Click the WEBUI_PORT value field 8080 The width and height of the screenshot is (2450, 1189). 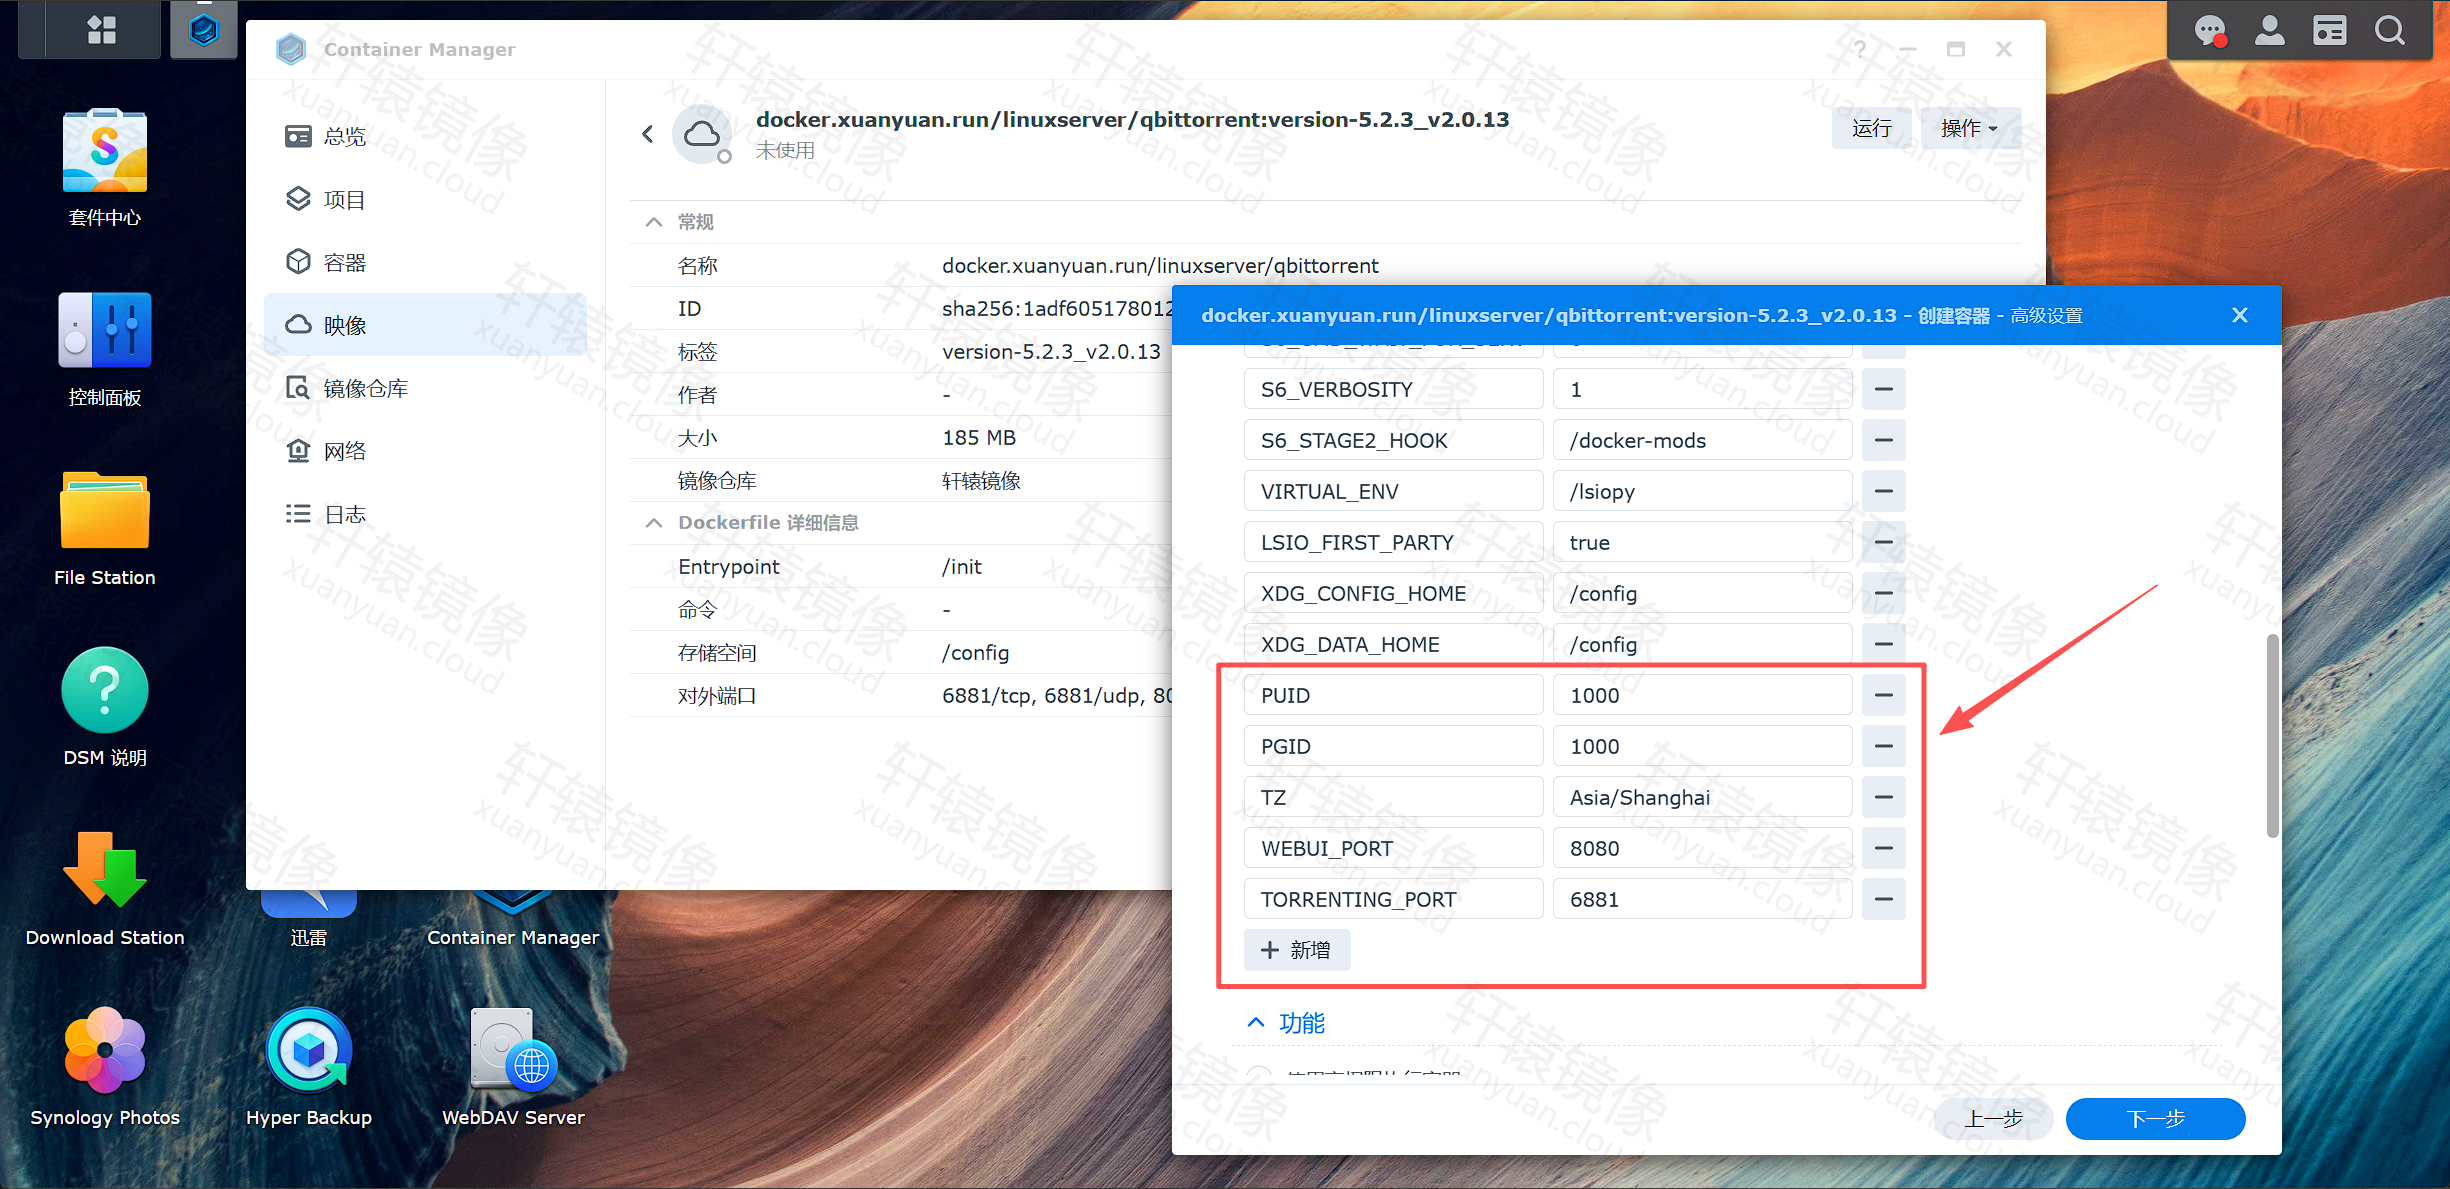click(1702, 848)
